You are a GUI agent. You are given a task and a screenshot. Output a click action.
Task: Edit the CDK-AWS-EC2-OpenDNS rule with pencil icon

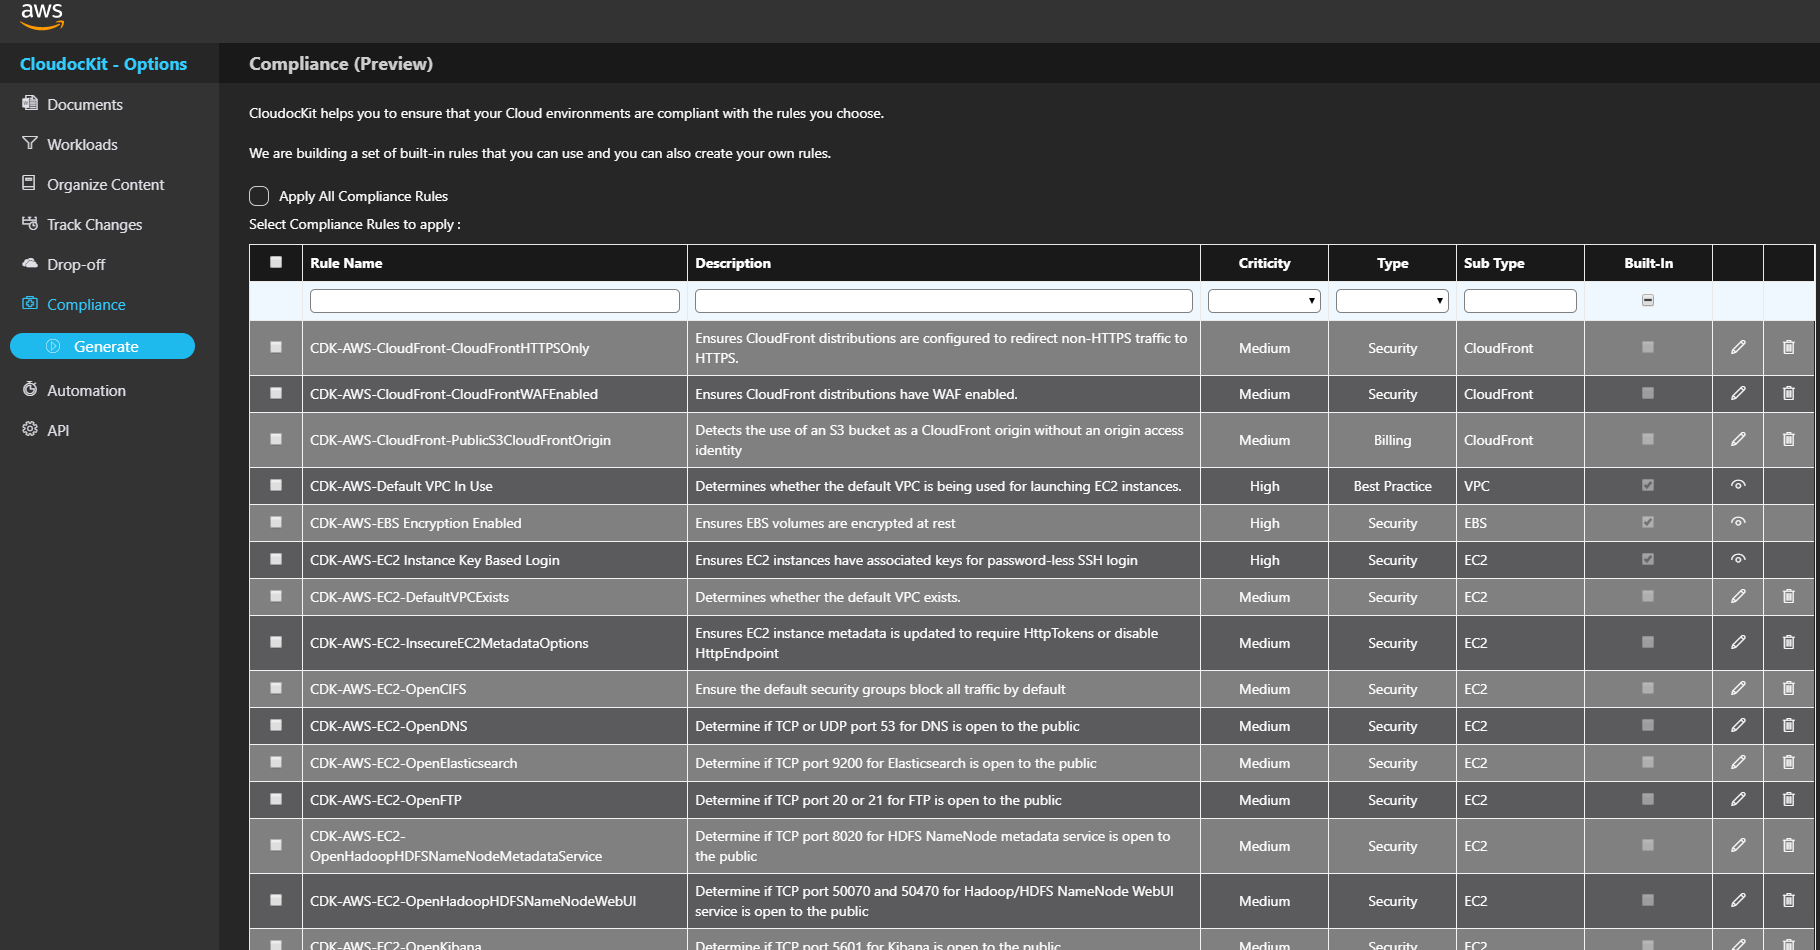click(1738, 725)
